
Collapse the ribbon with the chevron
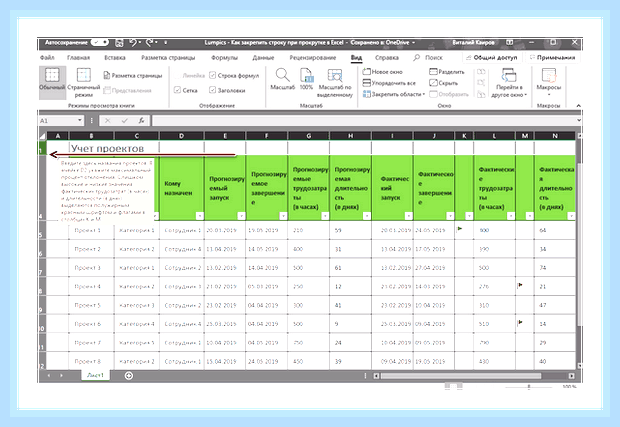tap(578, 106)
